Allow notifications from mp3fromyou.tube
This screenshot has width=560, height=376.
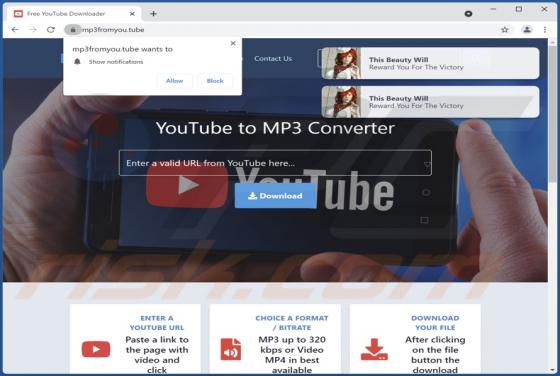click(x=174, y=81)
